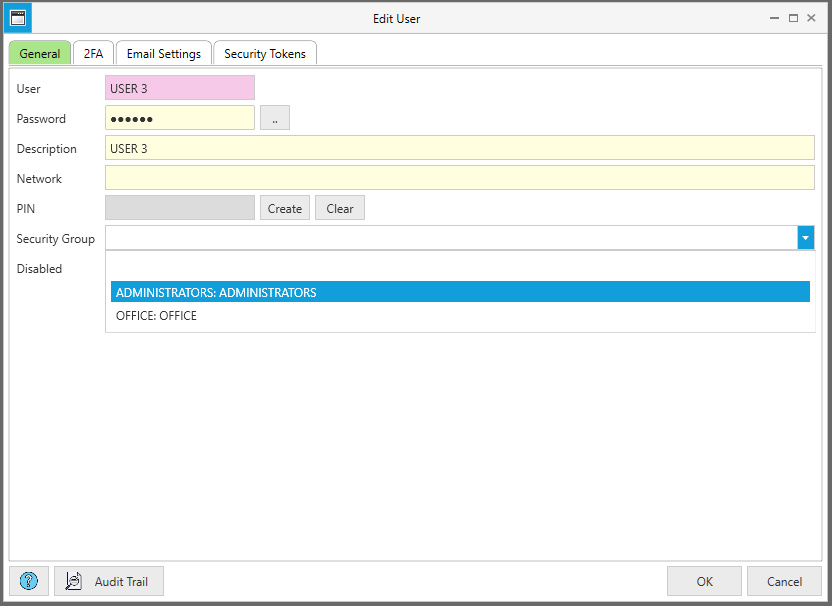Click the Password field
This screenshot has height=606, width=832.
coord(180,118)
